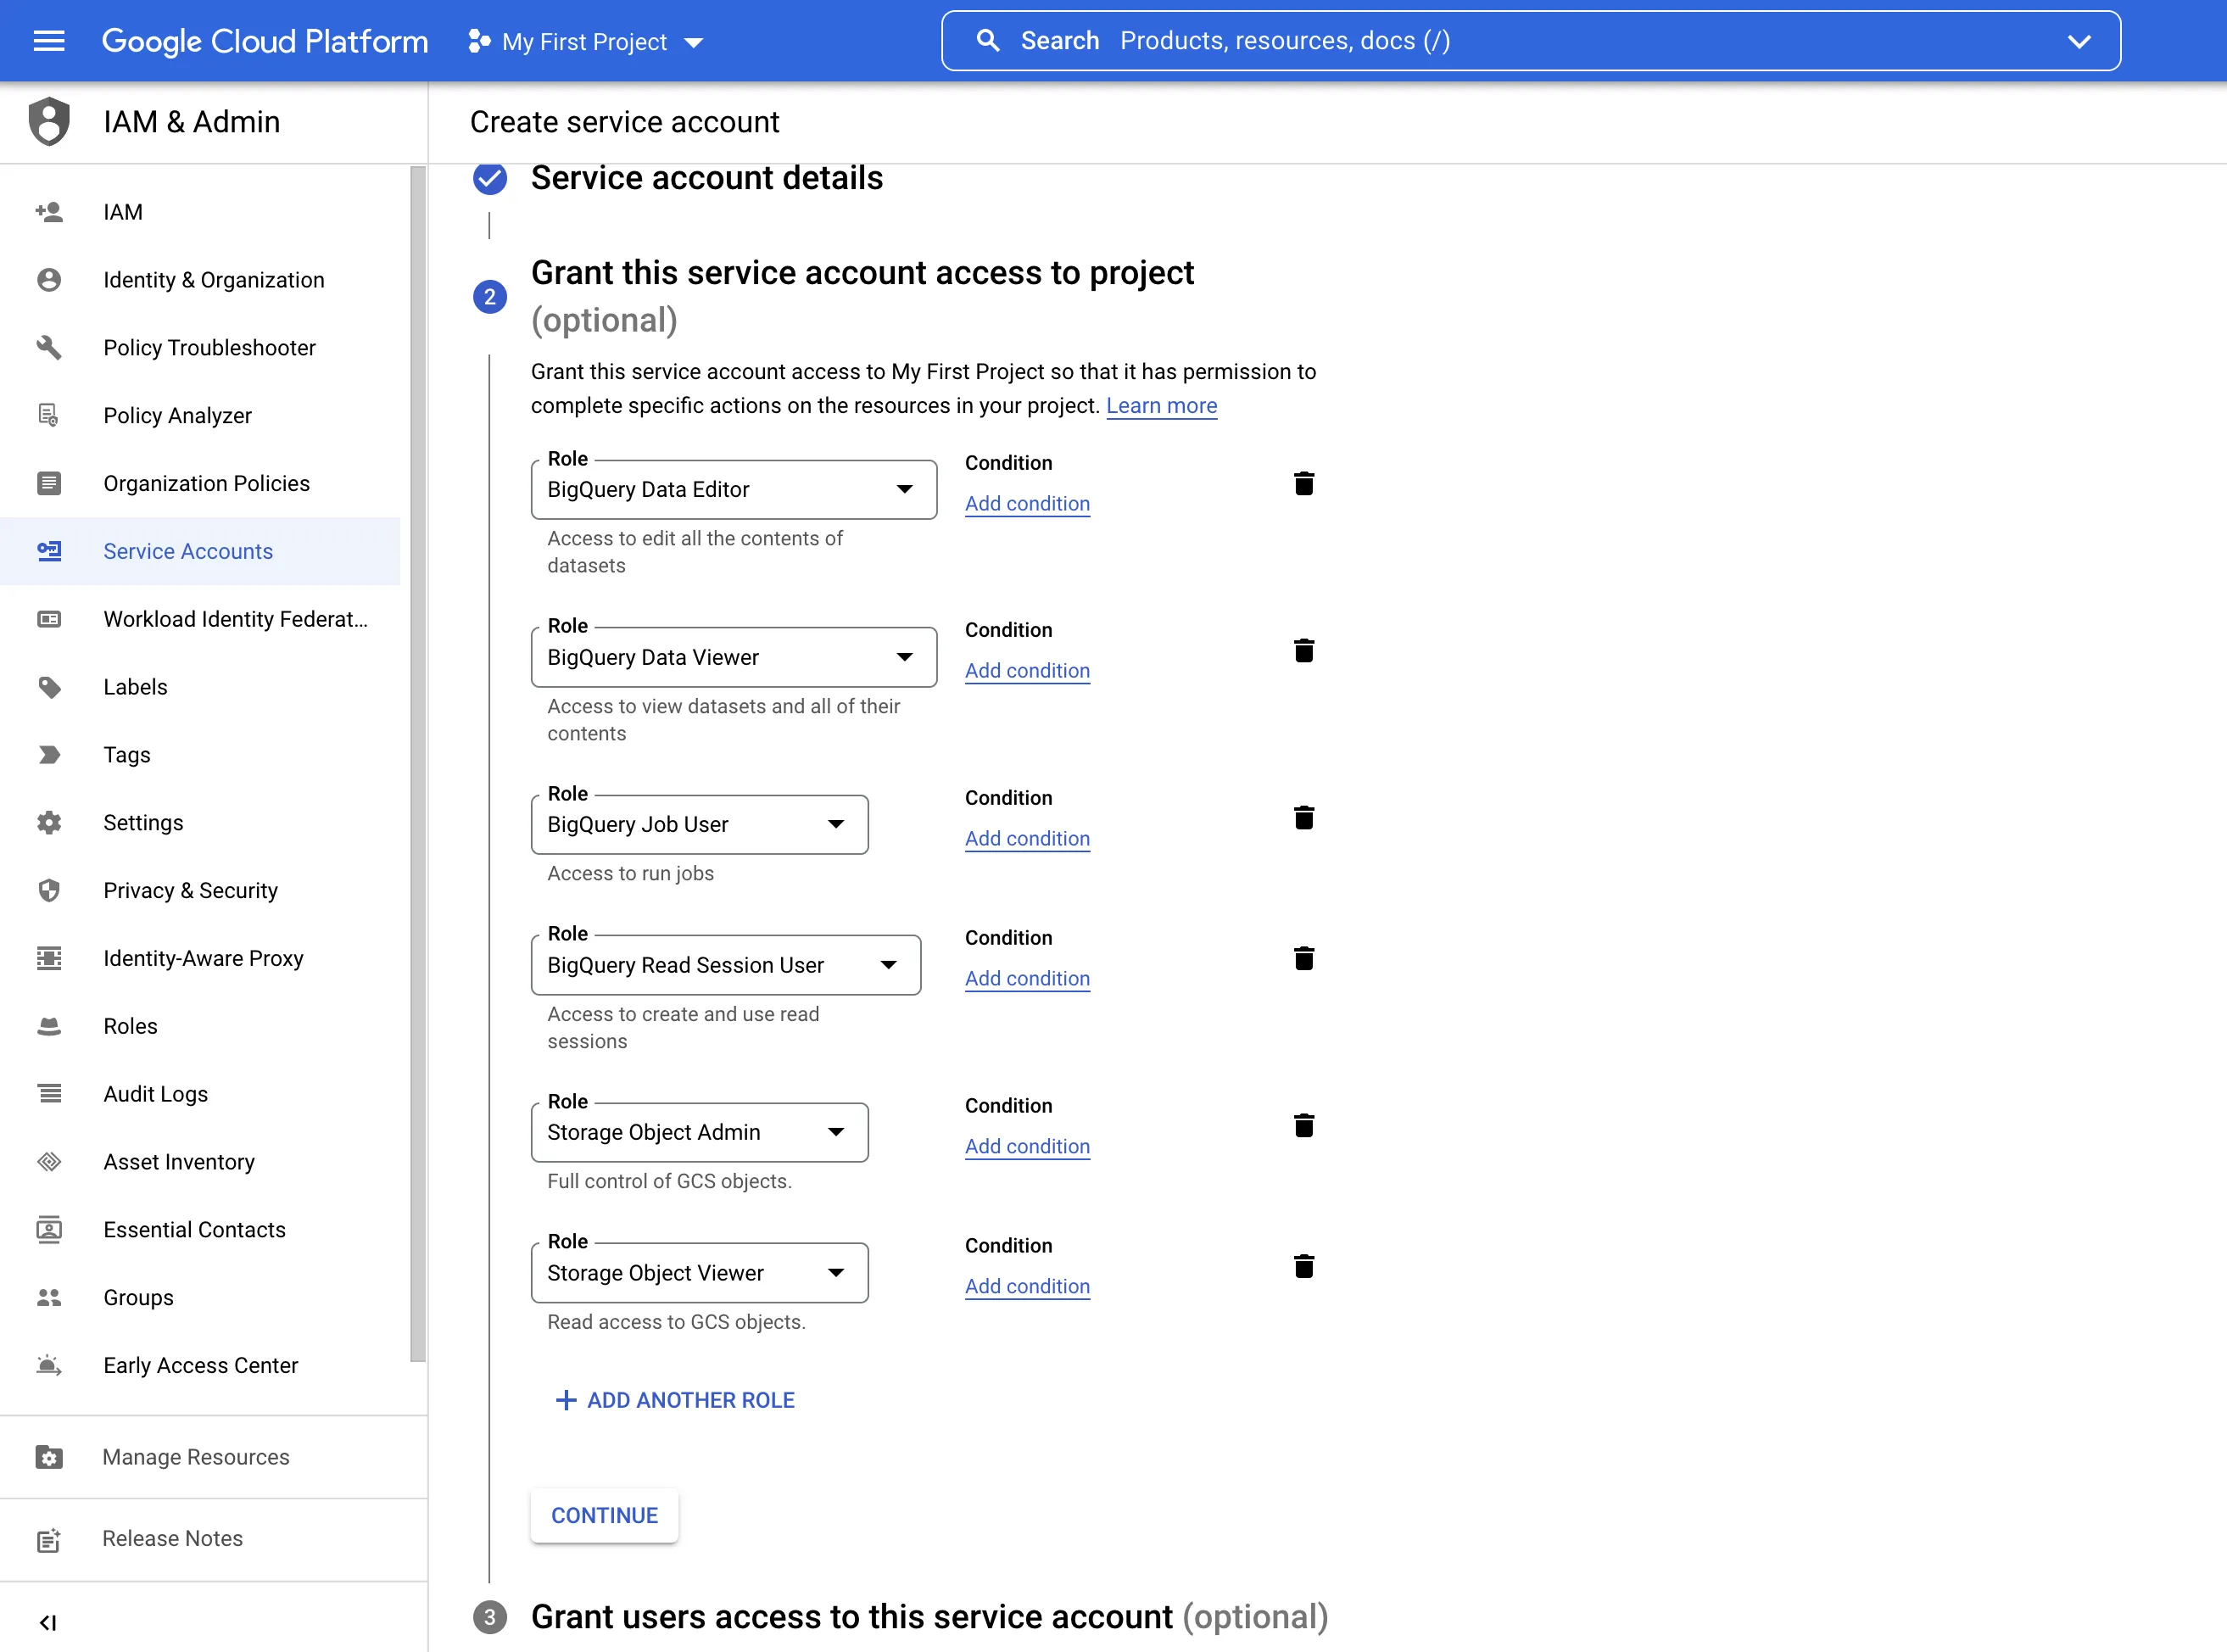Delete the Storage Object Viewer role
The image size is (2227, 1652).
1304,1266
